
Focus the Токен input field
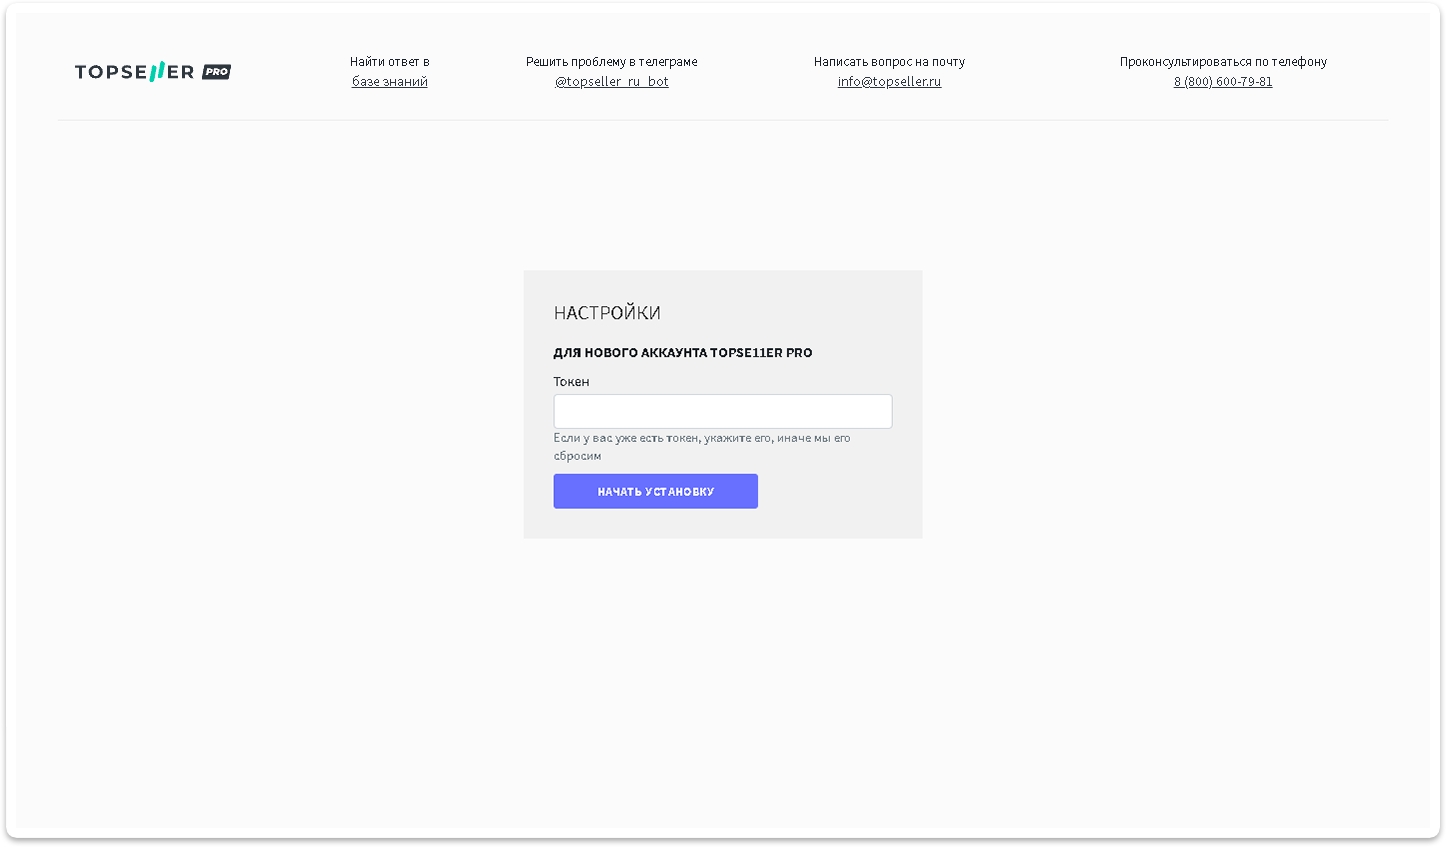click(722, 411)
